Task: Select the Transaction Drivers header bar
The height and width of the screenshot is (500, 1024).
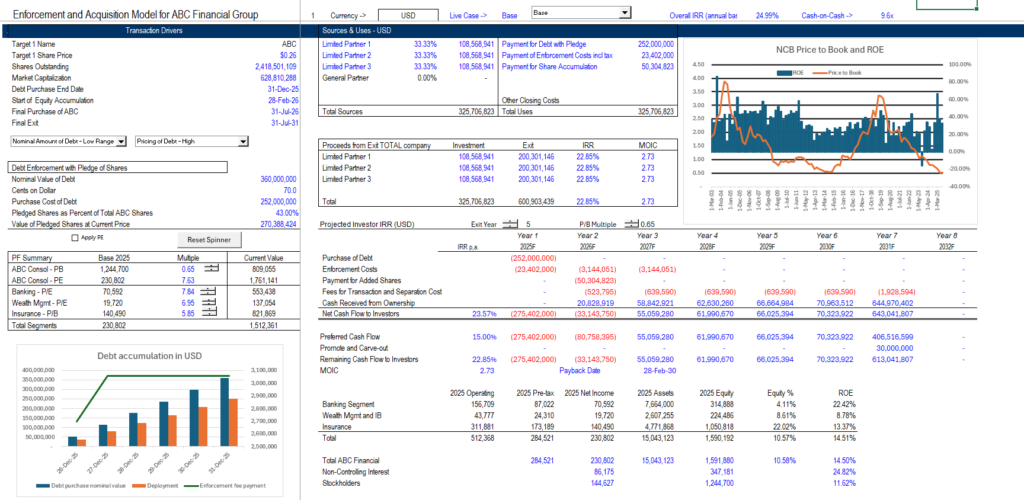Action: coord(152,31)
